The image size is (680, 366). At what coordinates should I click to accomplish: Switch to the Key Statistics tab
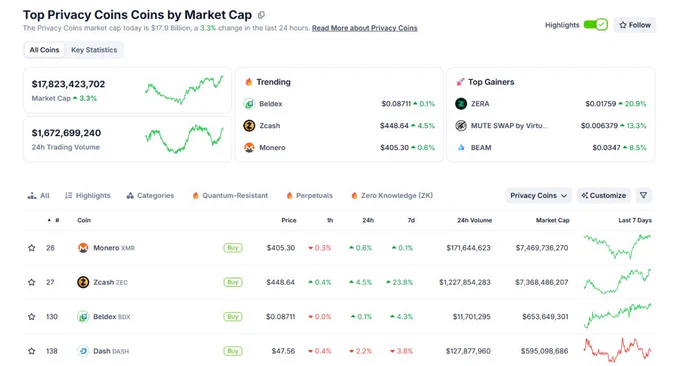[94, 50]
